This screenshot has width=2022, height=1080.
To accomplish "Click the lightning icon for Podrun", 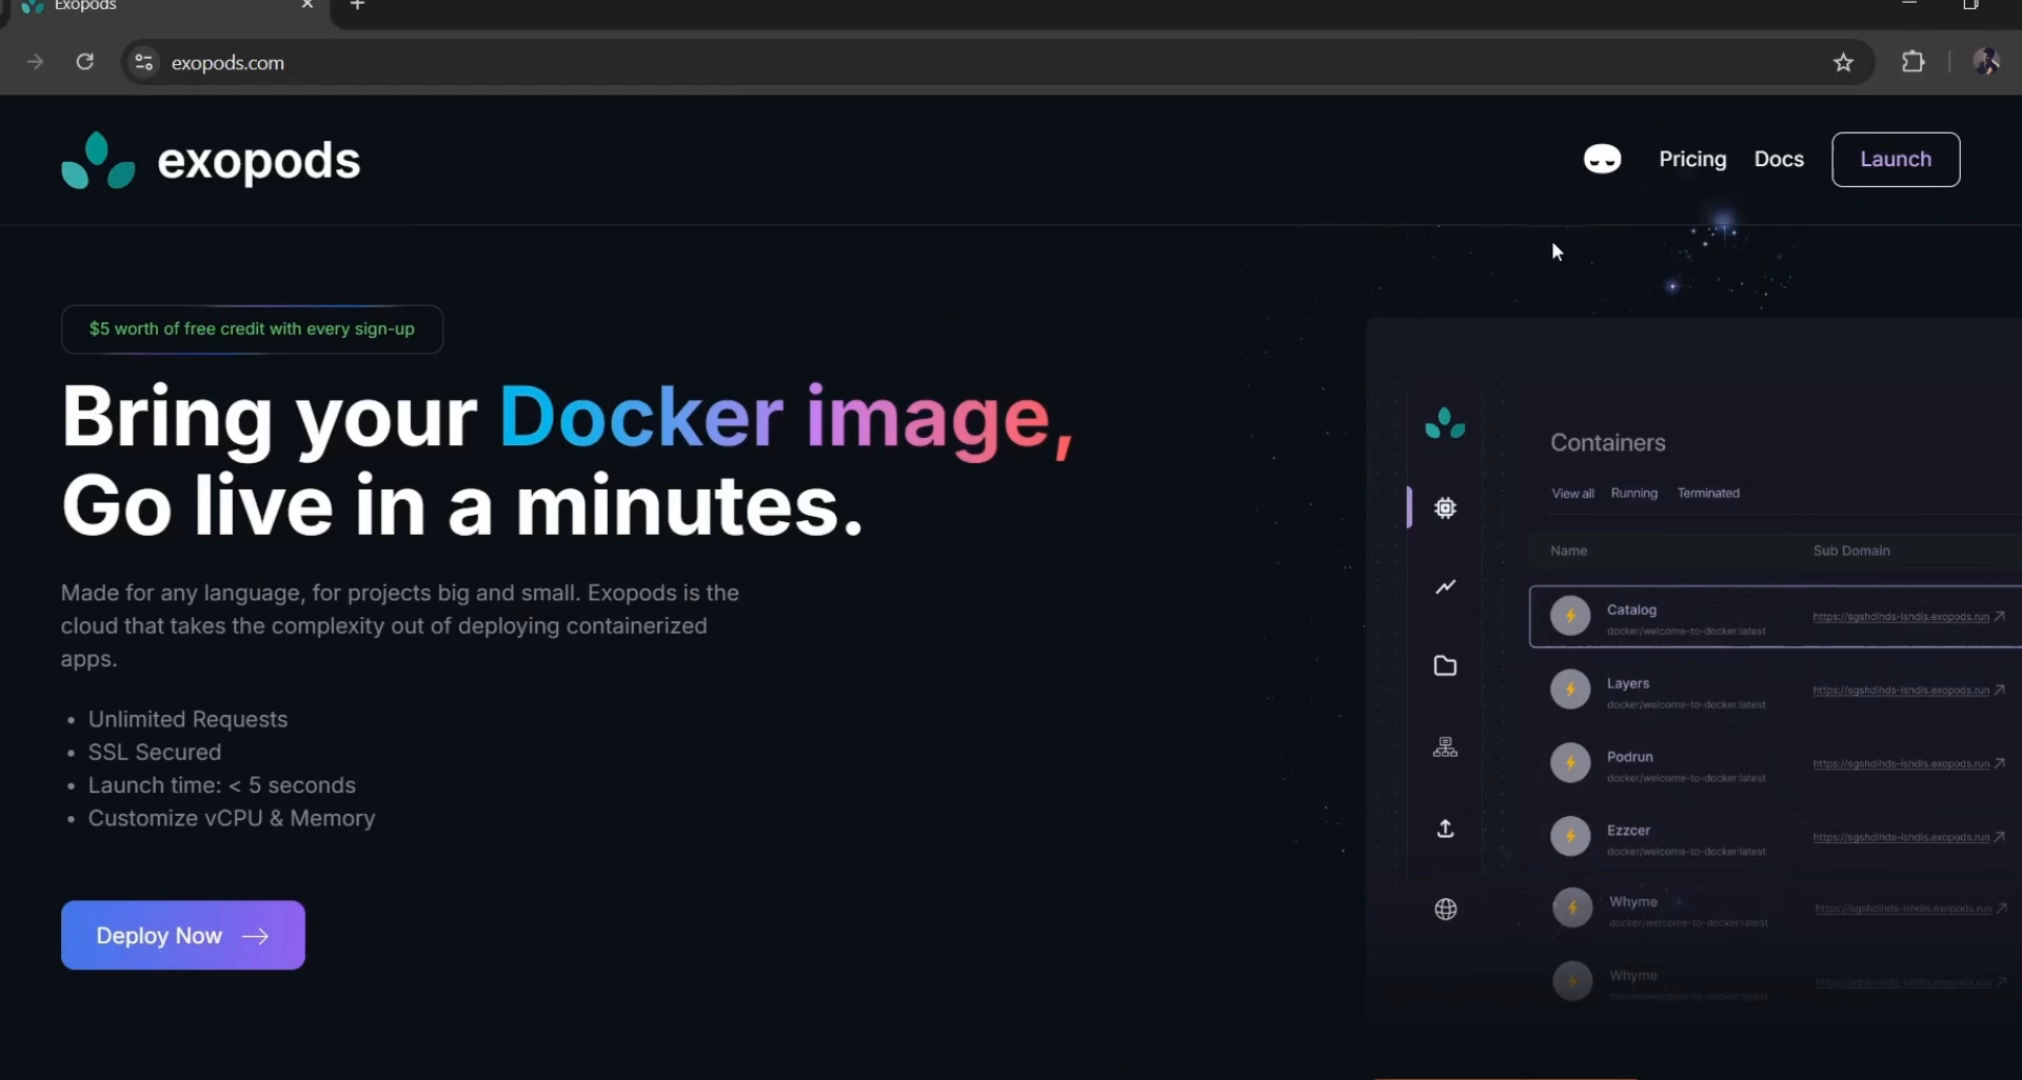I will (x=1570, y=762).
